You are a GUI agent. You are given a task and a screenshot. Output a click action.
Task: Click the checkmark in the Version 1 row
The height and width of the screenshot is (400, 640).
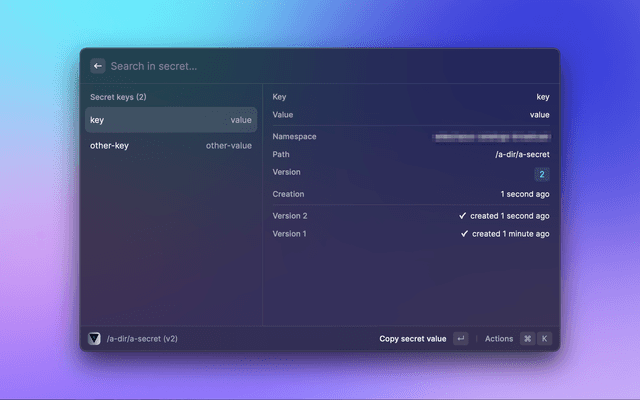tap(465, 234)
